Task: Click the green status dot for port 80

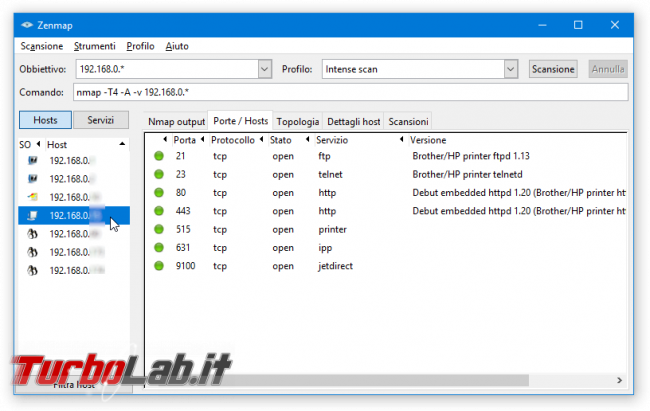Action: click(159, 192)
